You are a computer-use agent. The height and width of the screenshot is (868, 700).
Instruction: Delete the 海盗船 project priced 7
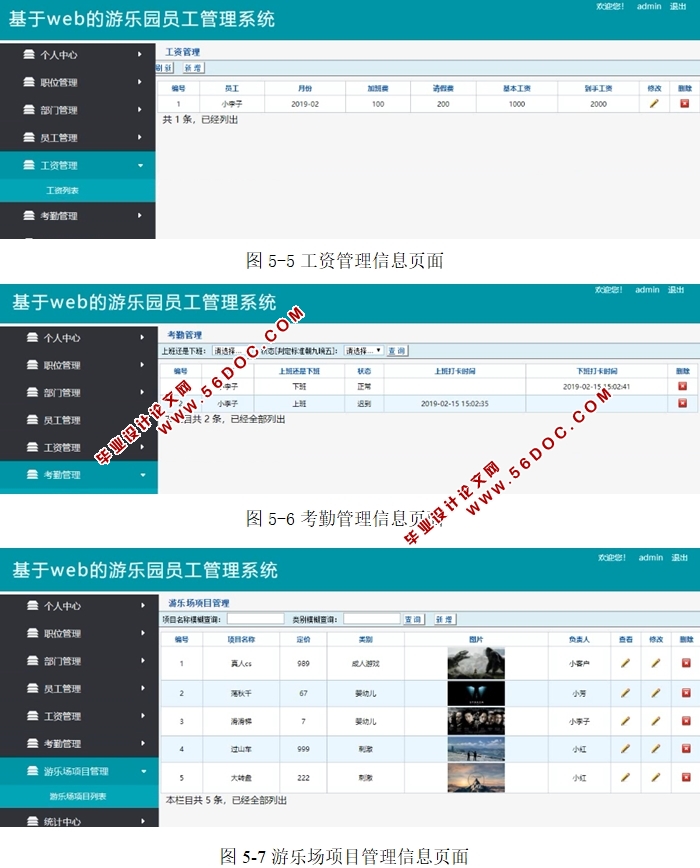[686, 721]
